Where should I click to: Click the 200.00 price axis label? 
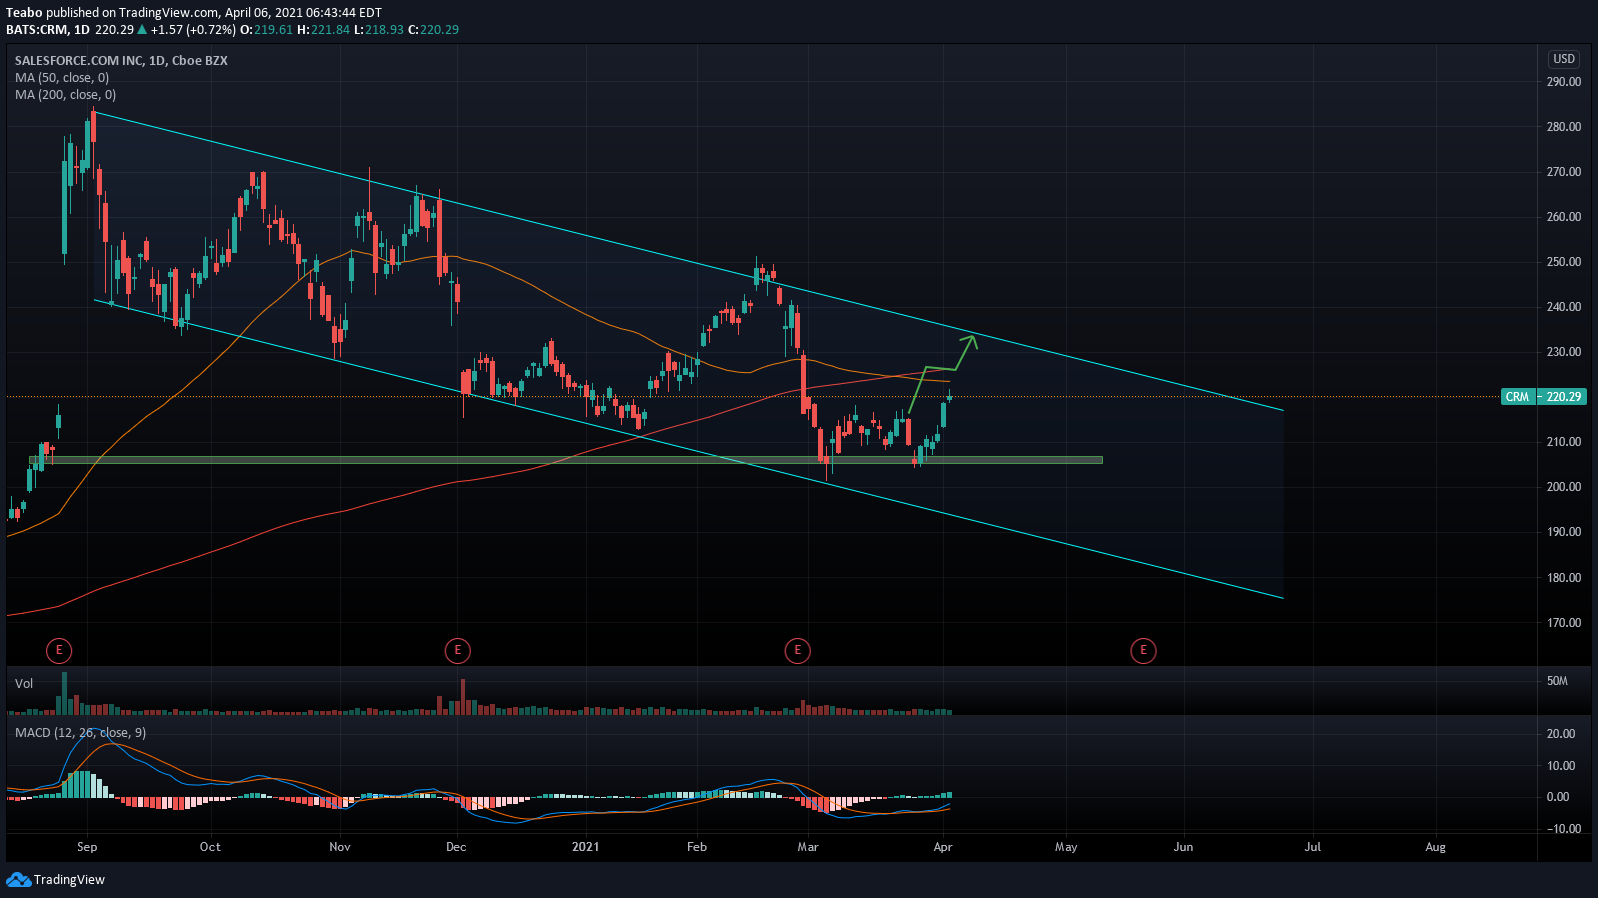point(1563,487)
